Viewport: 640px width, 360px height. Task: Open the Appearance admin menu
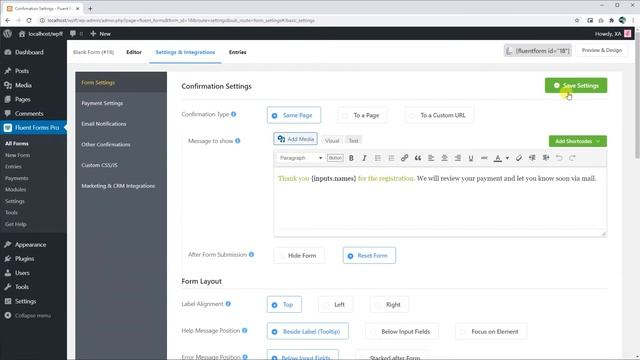tap(33, 244)
